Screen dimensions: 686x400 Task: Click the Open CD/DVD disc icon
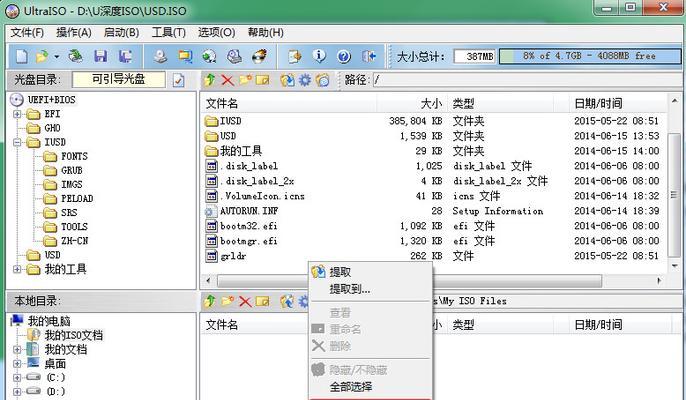tap(75, 56)
